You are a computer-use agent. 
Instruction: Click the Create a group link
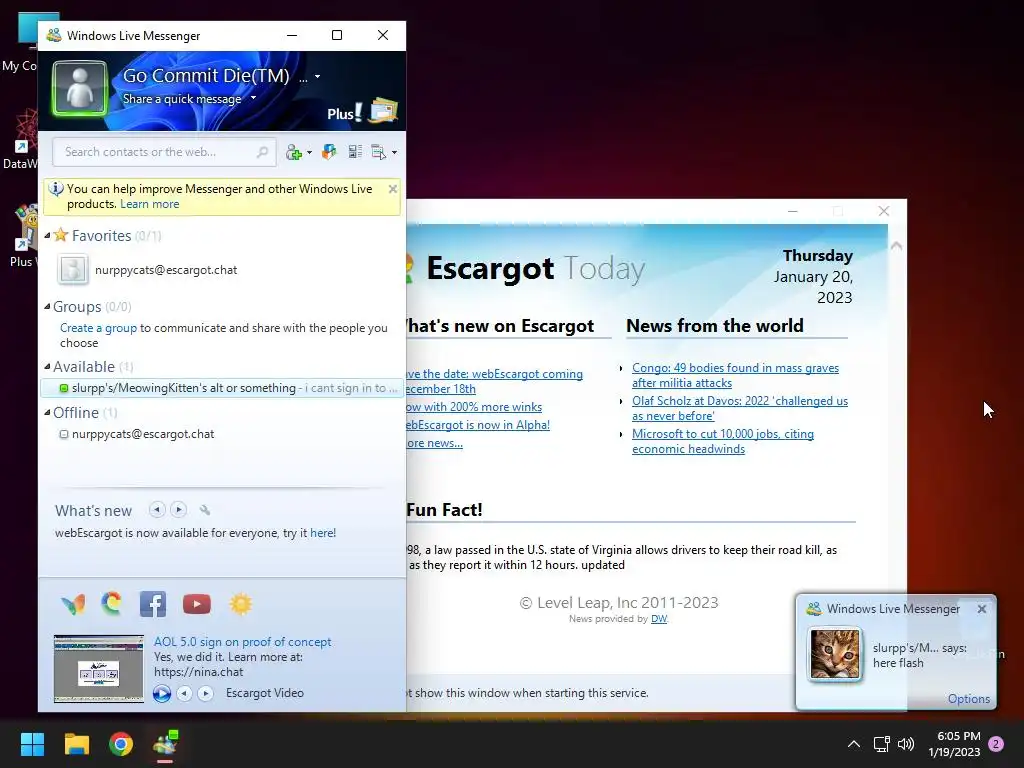99,328
